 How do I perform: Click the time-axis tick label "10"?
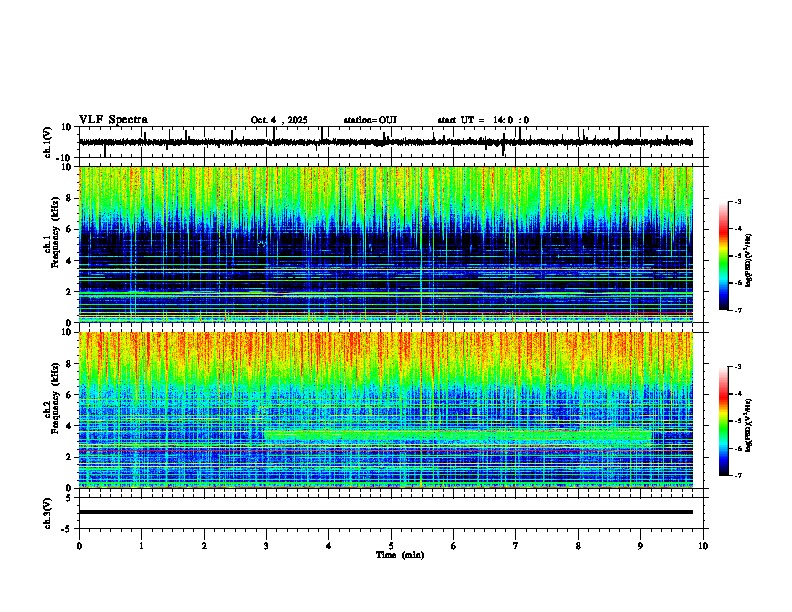[703, 546]
